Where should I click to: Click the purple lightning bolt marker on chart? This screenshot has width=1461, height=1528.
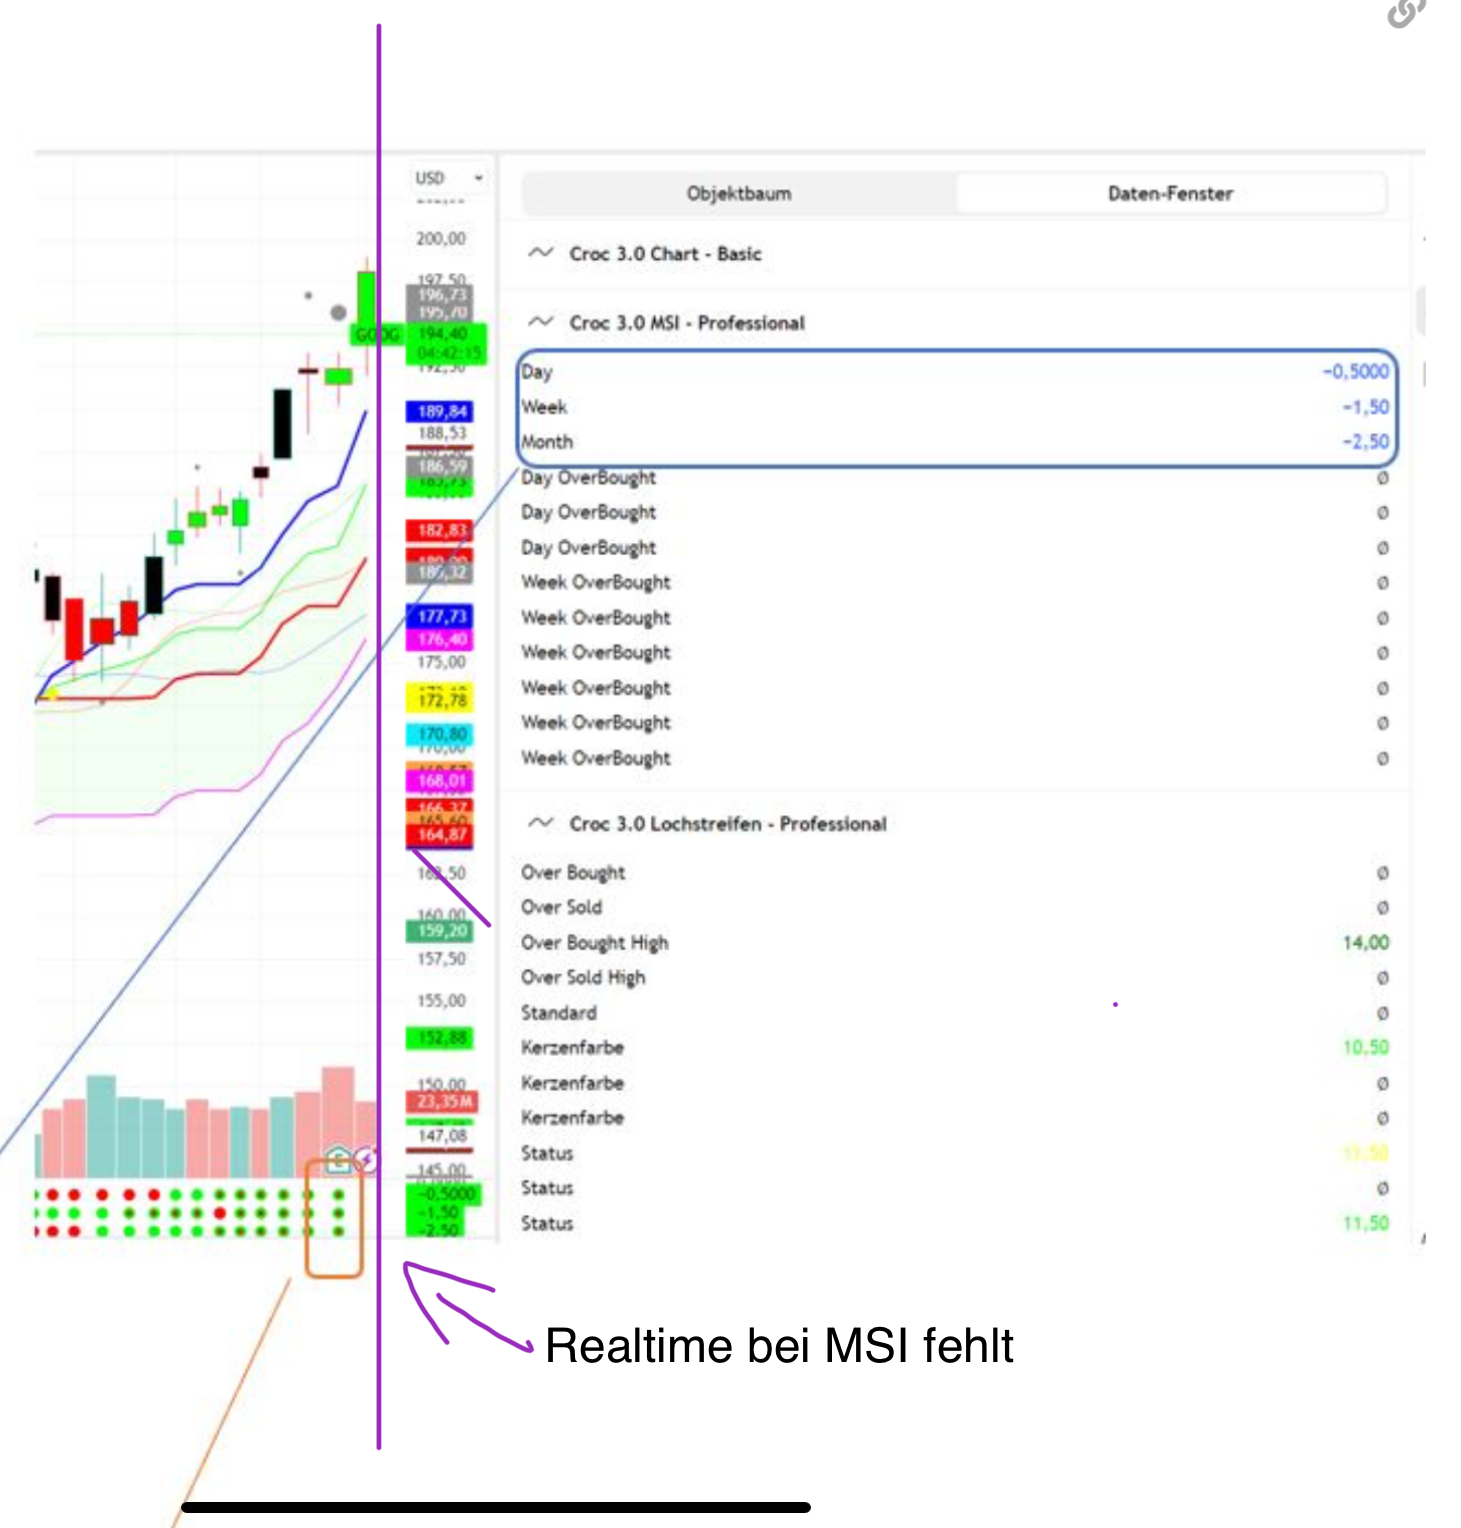point(367,1160)
